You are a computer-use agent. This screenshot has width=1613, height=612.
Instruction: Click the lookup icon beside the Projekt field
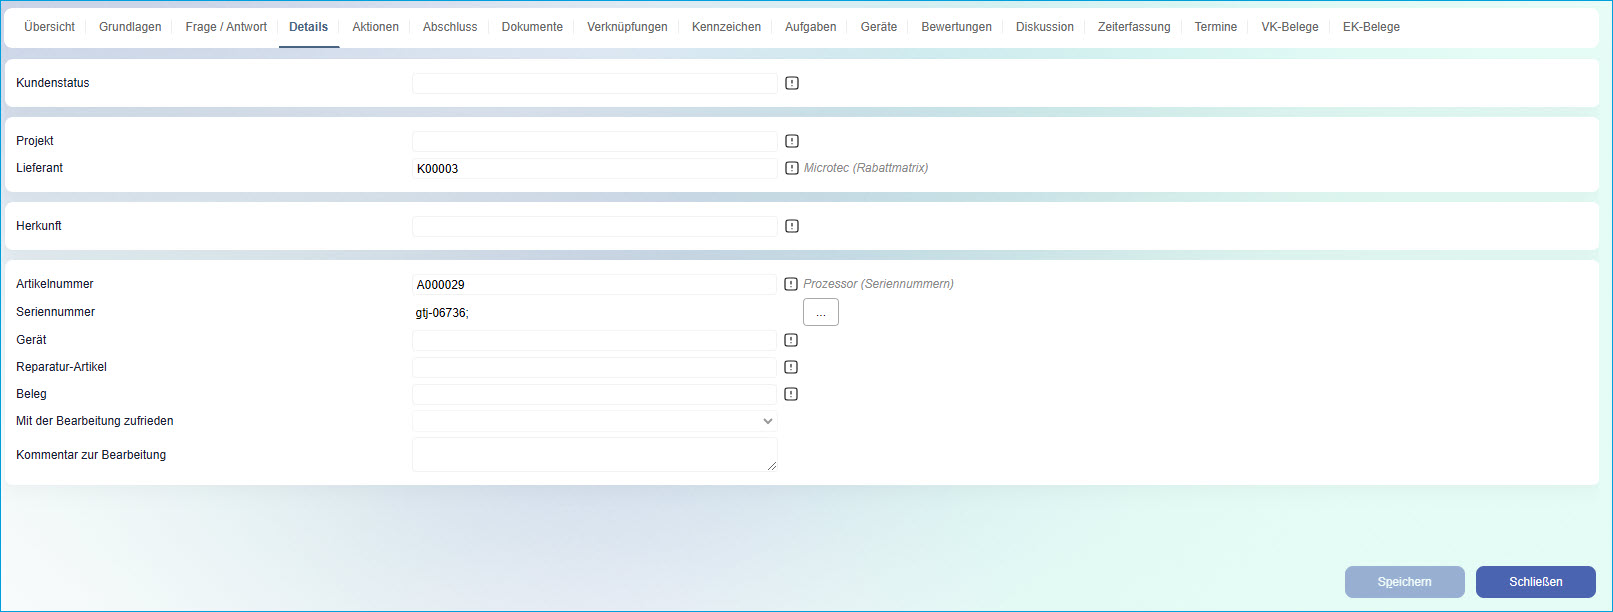792,141
